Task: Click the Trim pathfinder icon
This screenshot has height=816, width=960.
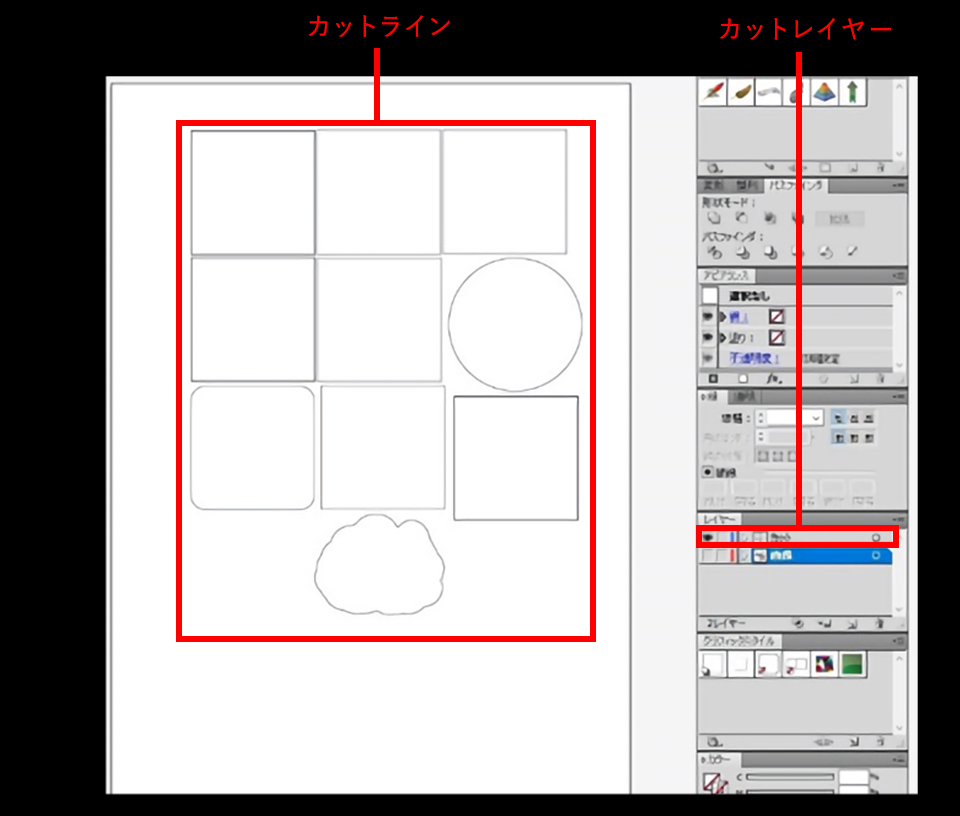Action: click(x=742, y=252)
